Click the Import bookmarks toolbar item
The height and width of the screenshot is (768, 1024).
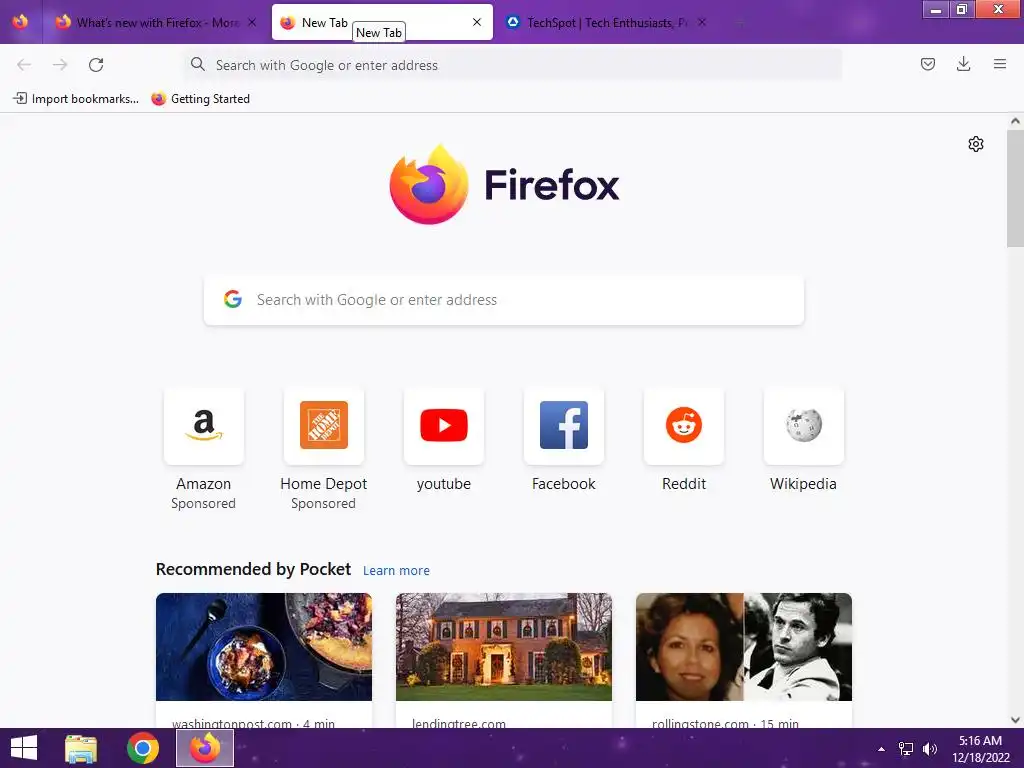click(76, 99)
